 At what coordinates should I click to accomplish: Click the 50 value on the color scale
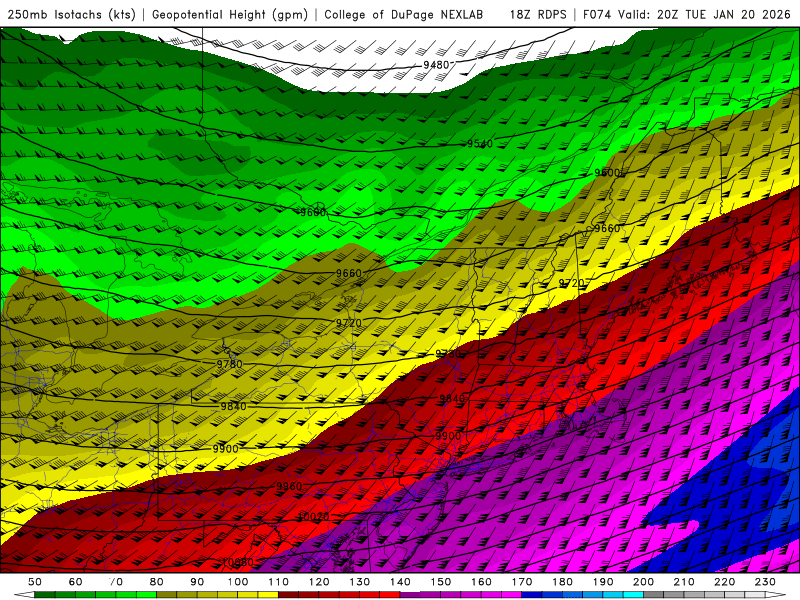(x=34, y=582)
